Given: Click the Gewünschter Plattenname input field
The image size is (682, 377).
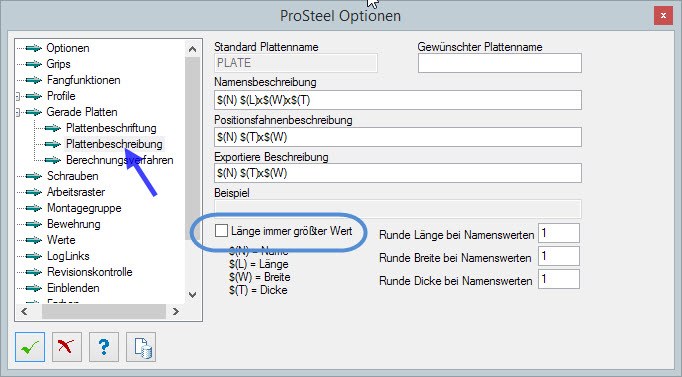Looking at the screenshot, I should (500, 63).
